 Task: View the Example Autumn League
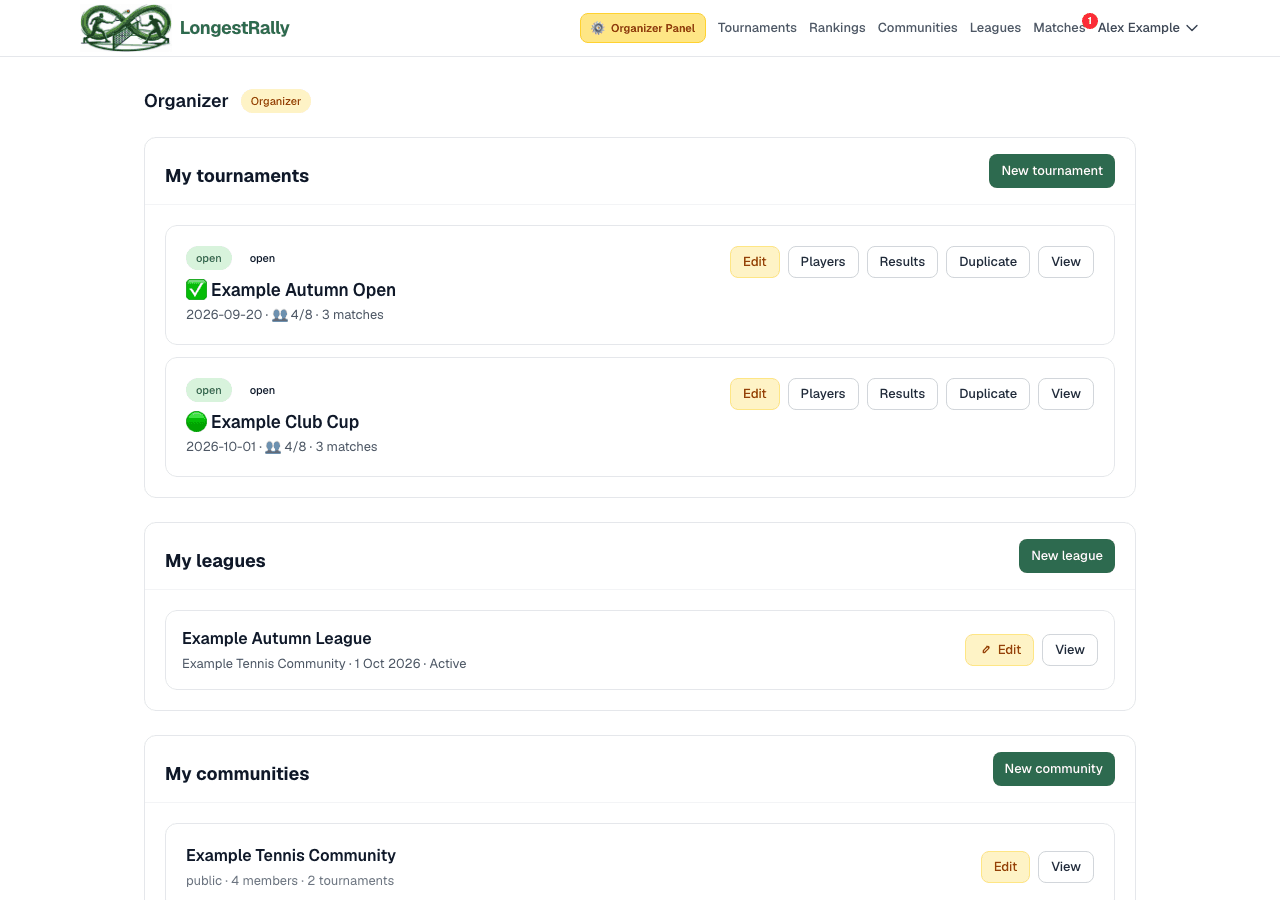click(x=1070, y=650)
